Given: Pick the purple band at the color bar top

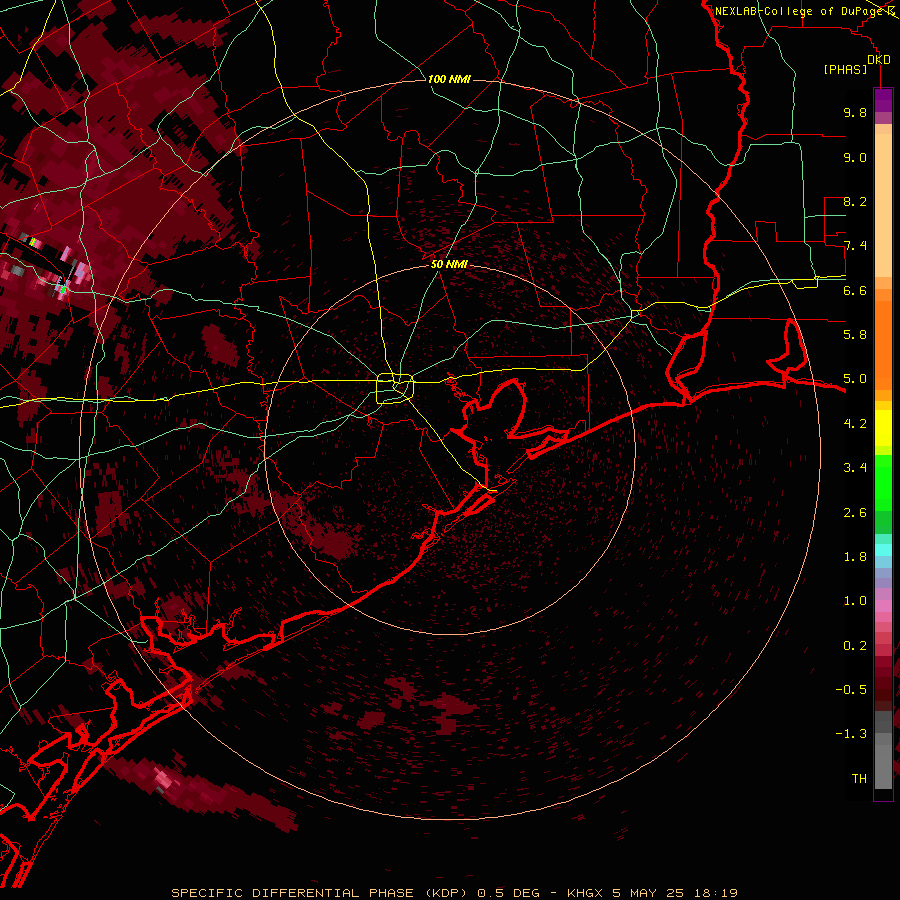Looking at the screenshot, I should pos(883,100).
